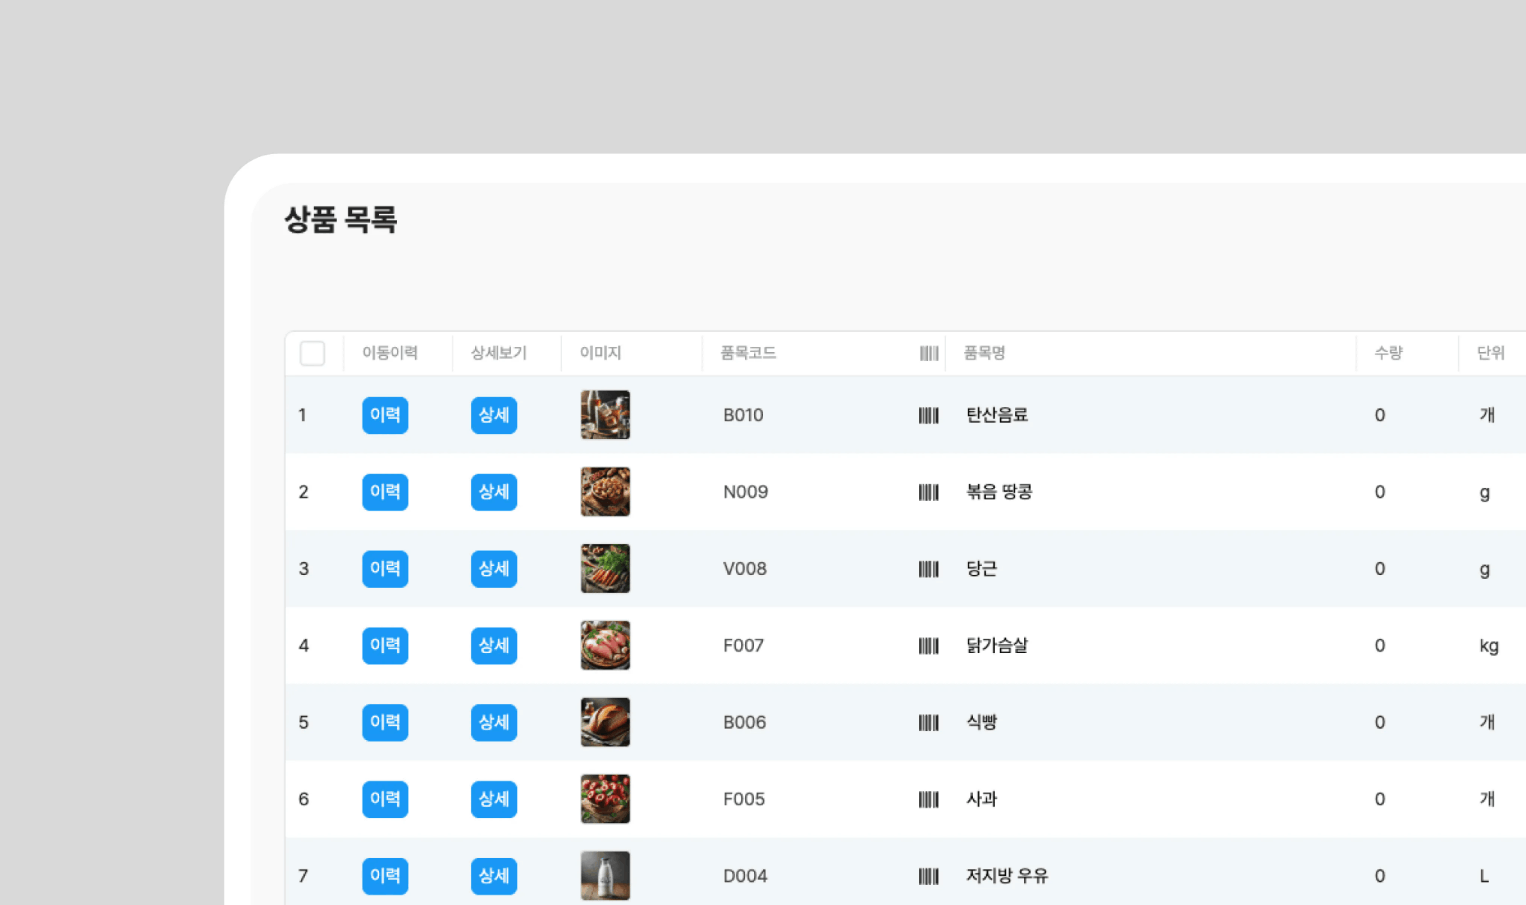1526x905 pixels.
Task: Sort by the 단위 column header
Action: (x=1491, y=353)
